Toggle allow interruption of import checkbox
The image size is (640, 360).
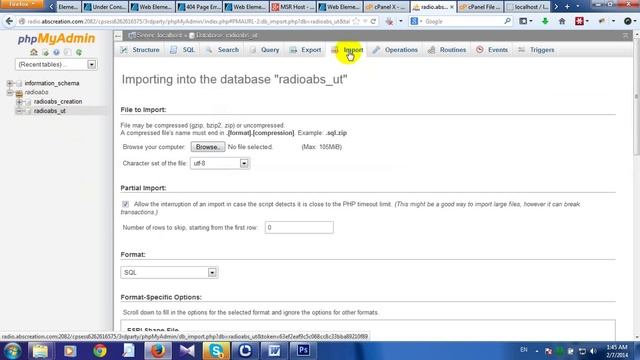125,204
